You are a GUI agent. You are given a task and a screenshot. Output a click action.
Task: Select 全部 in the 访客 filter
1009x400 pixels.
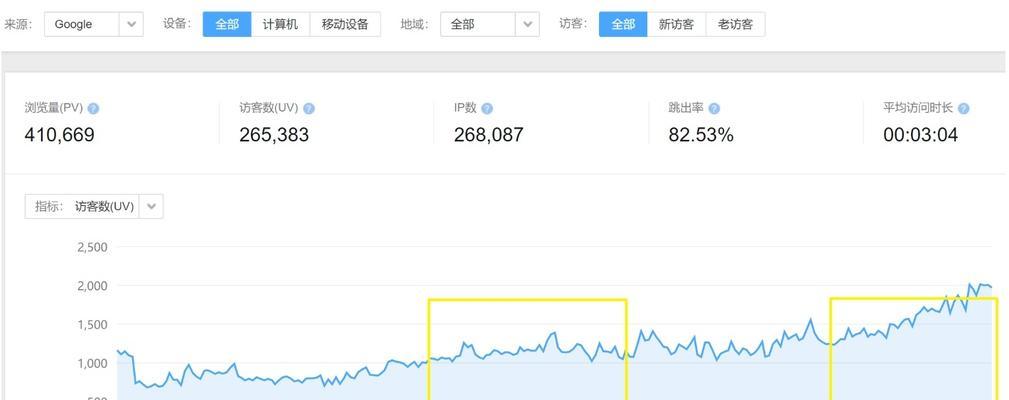click(x=623, y=24)
